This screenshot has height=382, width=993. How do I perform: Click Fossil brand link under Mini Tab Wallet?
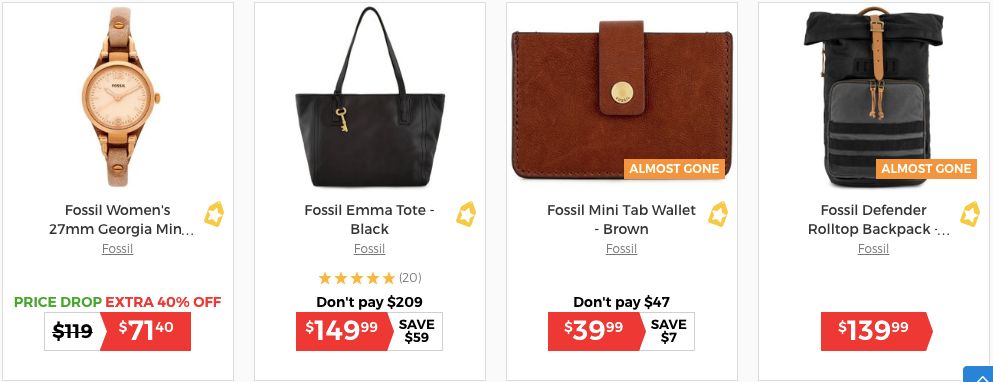click(x=622, y=249)
